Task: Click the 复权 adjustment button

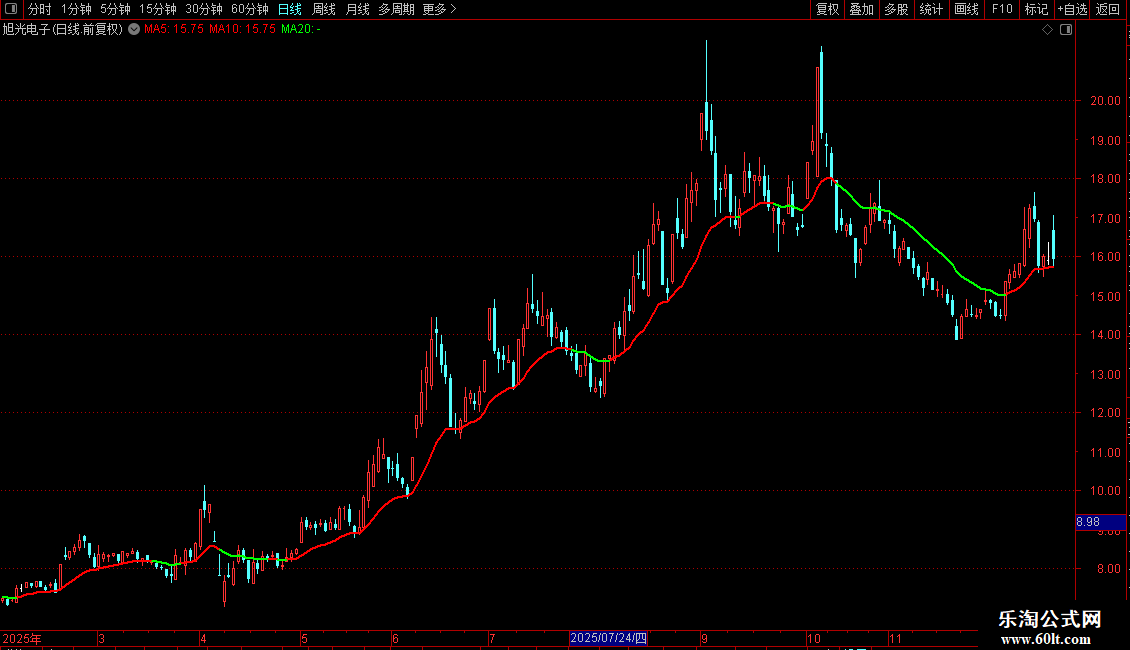Action: click(827, 9)
